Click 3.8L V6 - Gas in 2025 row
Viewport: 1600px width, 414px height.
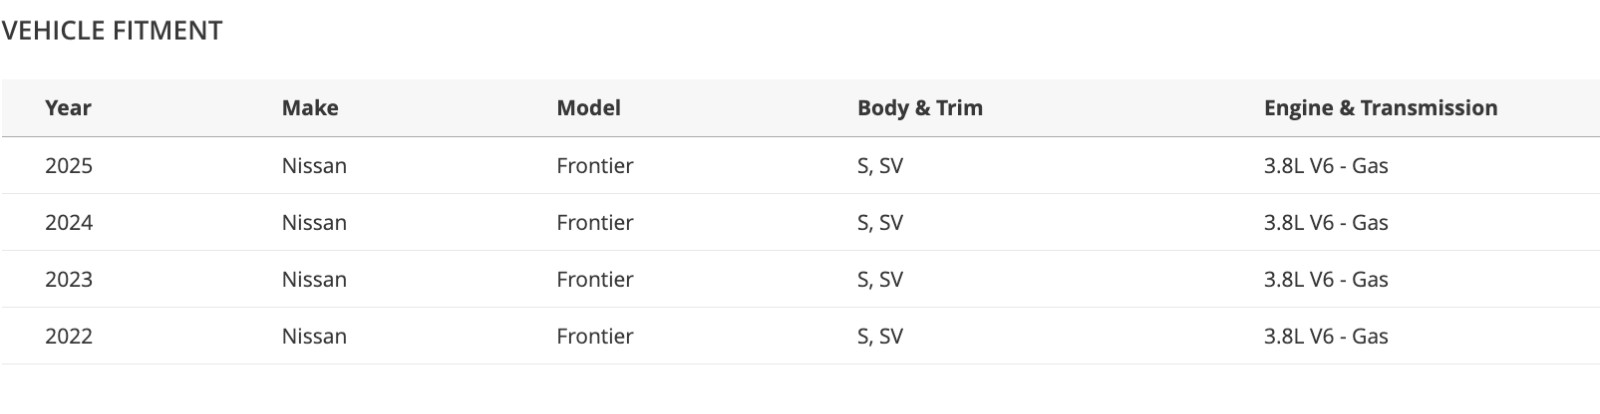1325,166
